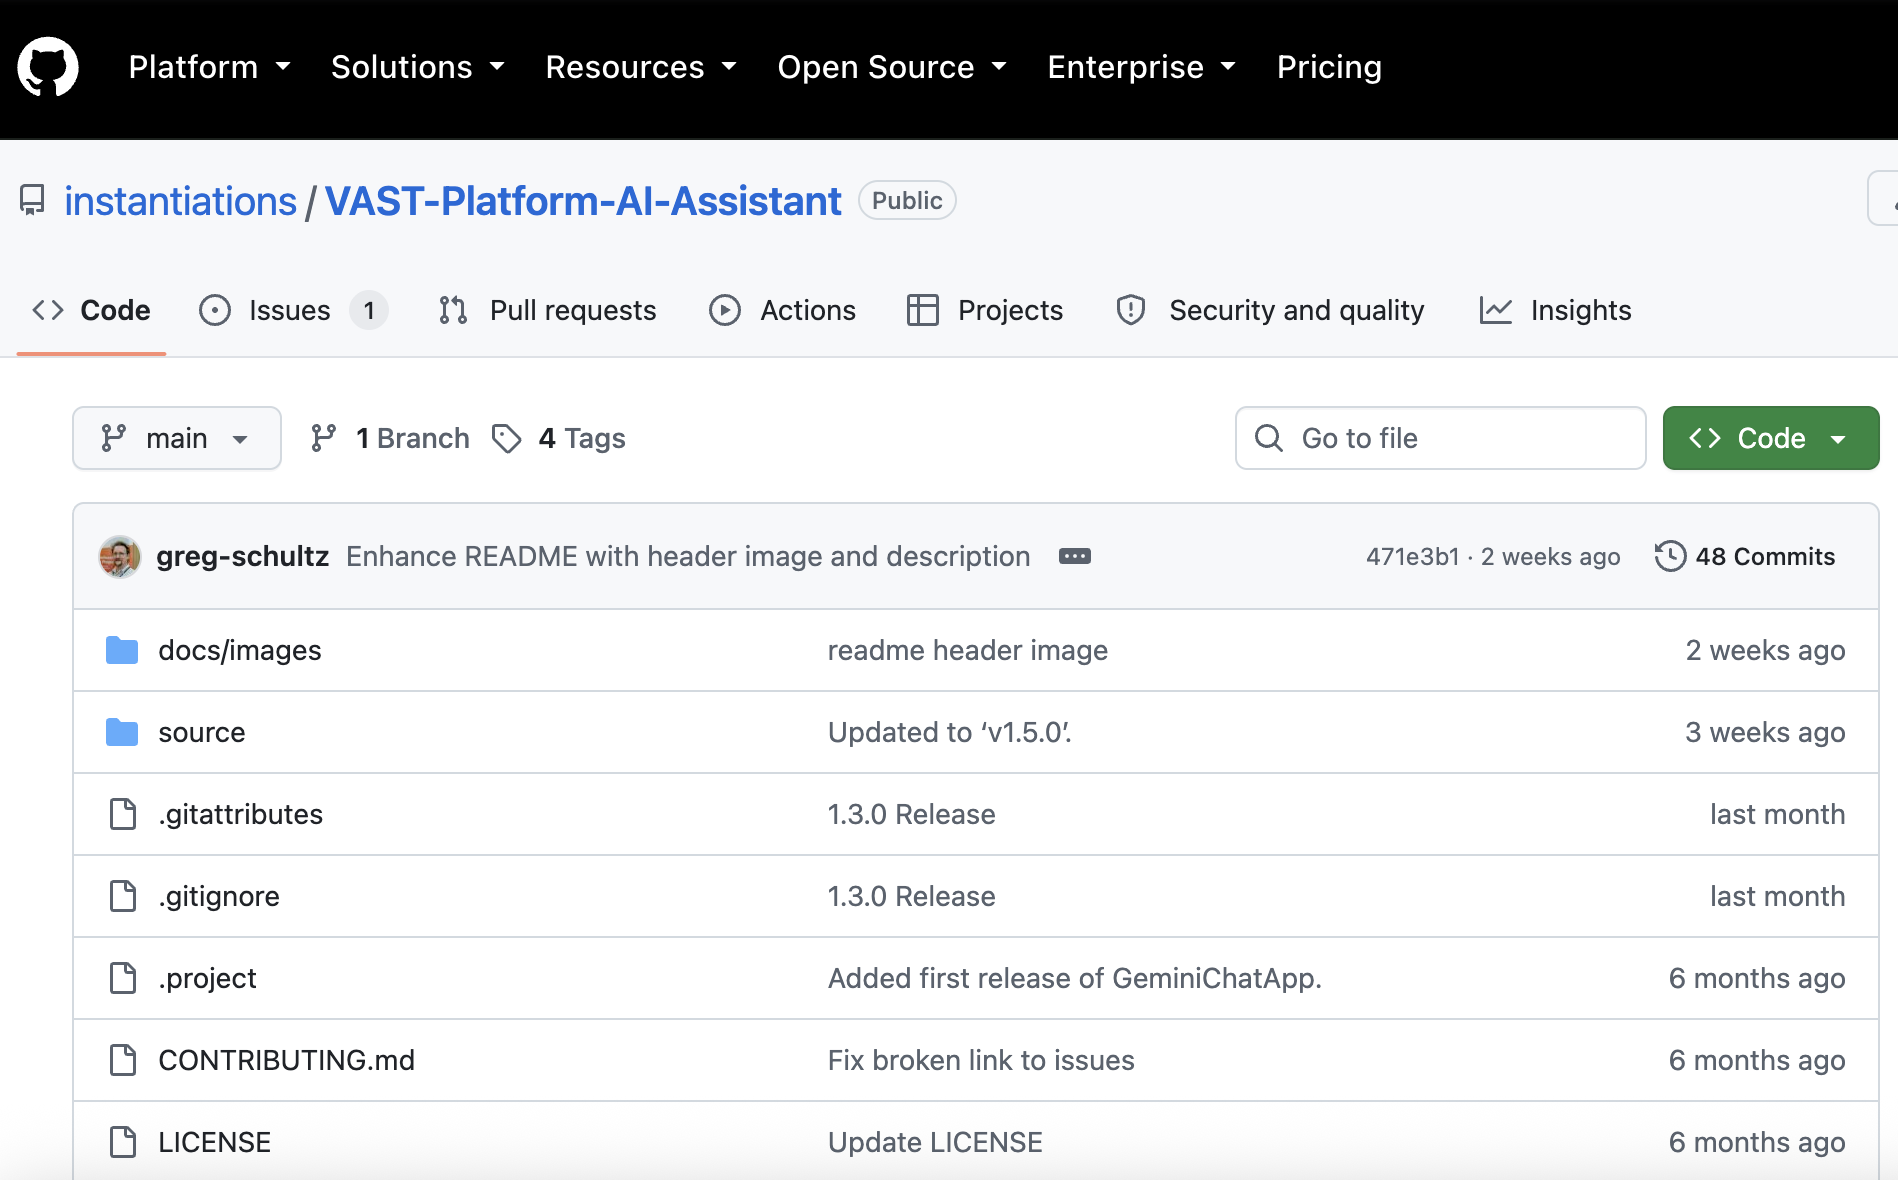Screen dimensions: 1898x1180
Task: Click the Public visibility badge
Action: point(907,200)
